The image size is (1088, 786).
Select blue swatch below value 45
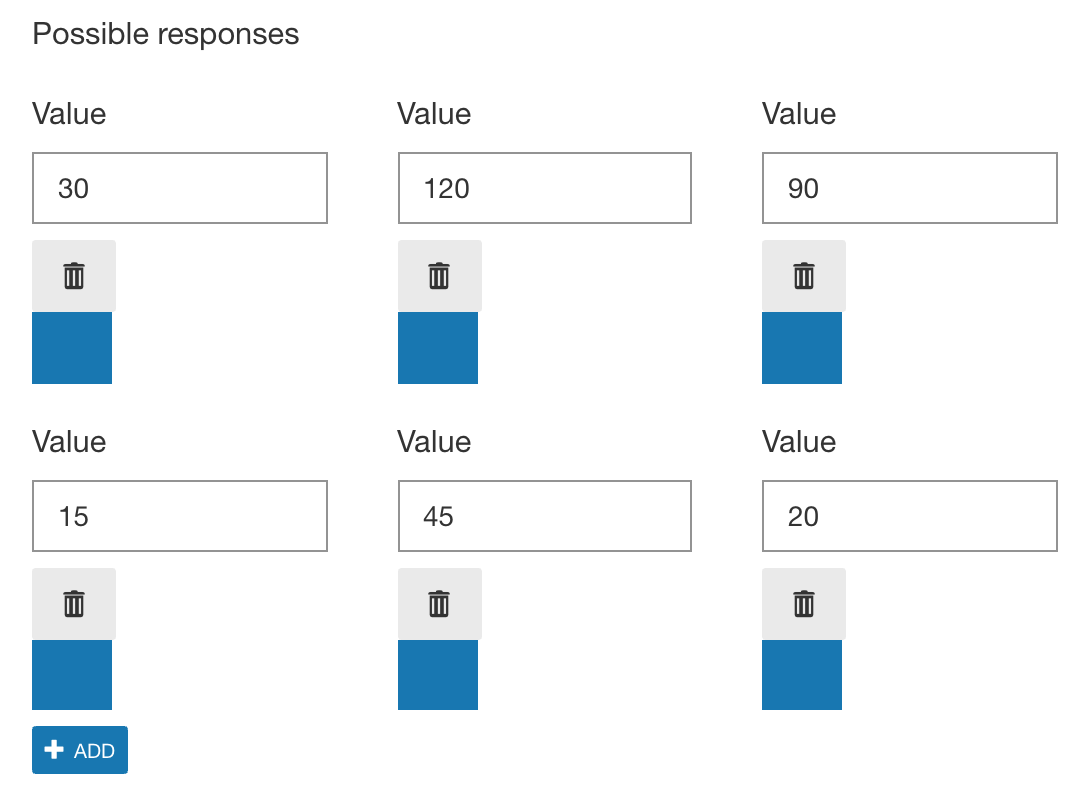[x=438, y=675]
